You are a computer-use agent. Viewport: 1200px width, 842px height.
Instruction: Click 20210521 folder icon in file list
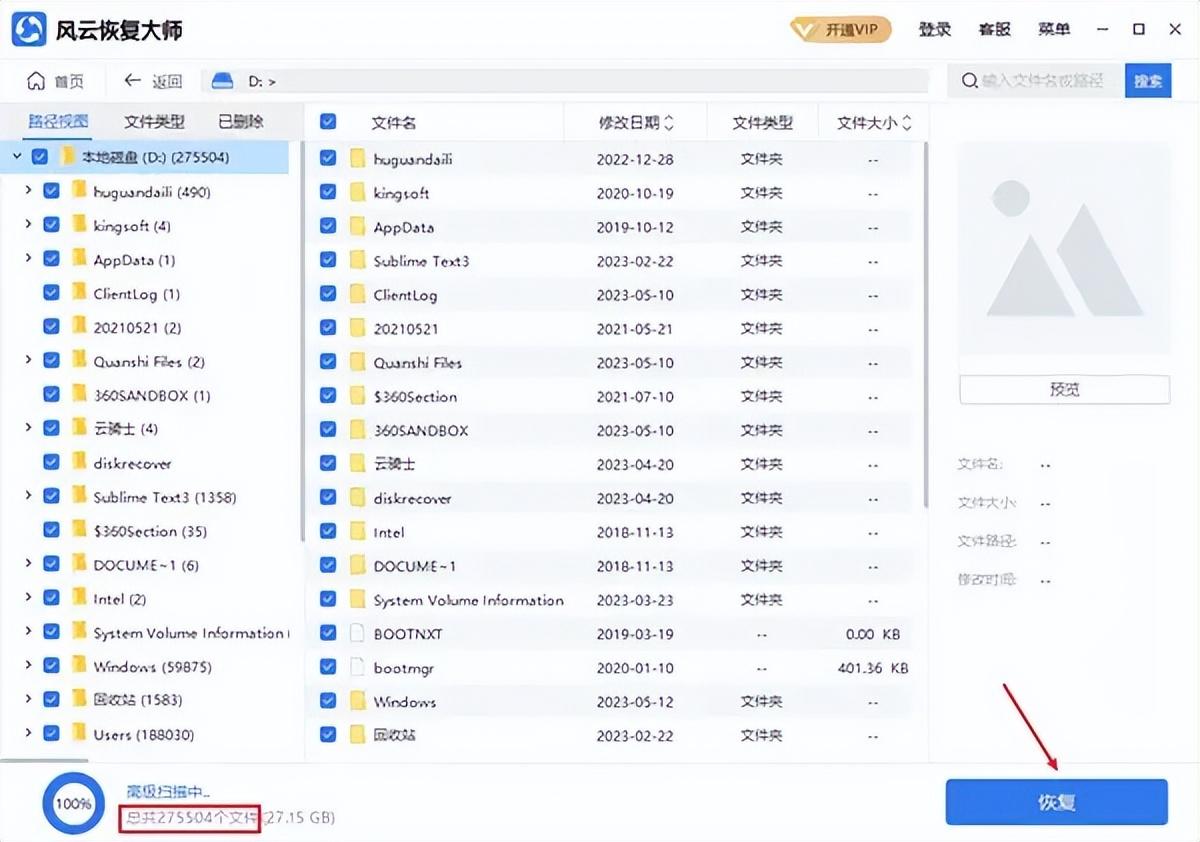click(x=357, y=328)
